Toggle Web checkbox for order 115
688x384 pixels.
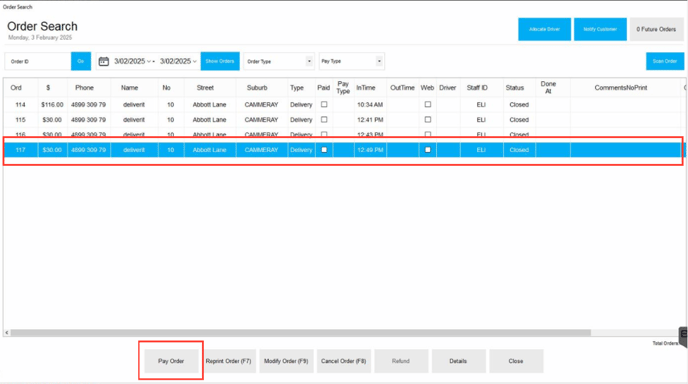click(428, 119)
